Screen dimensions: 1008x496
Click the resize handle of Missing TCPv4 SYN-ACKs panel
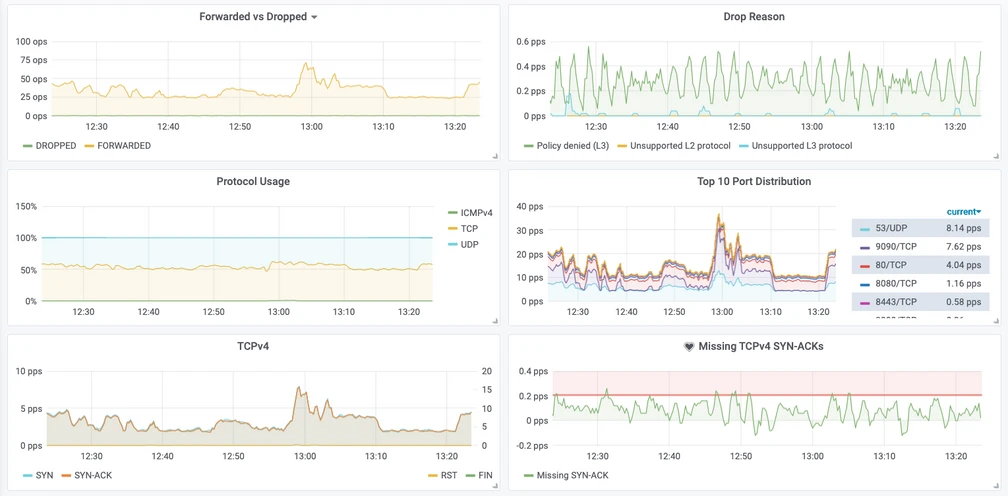[996, 487]
